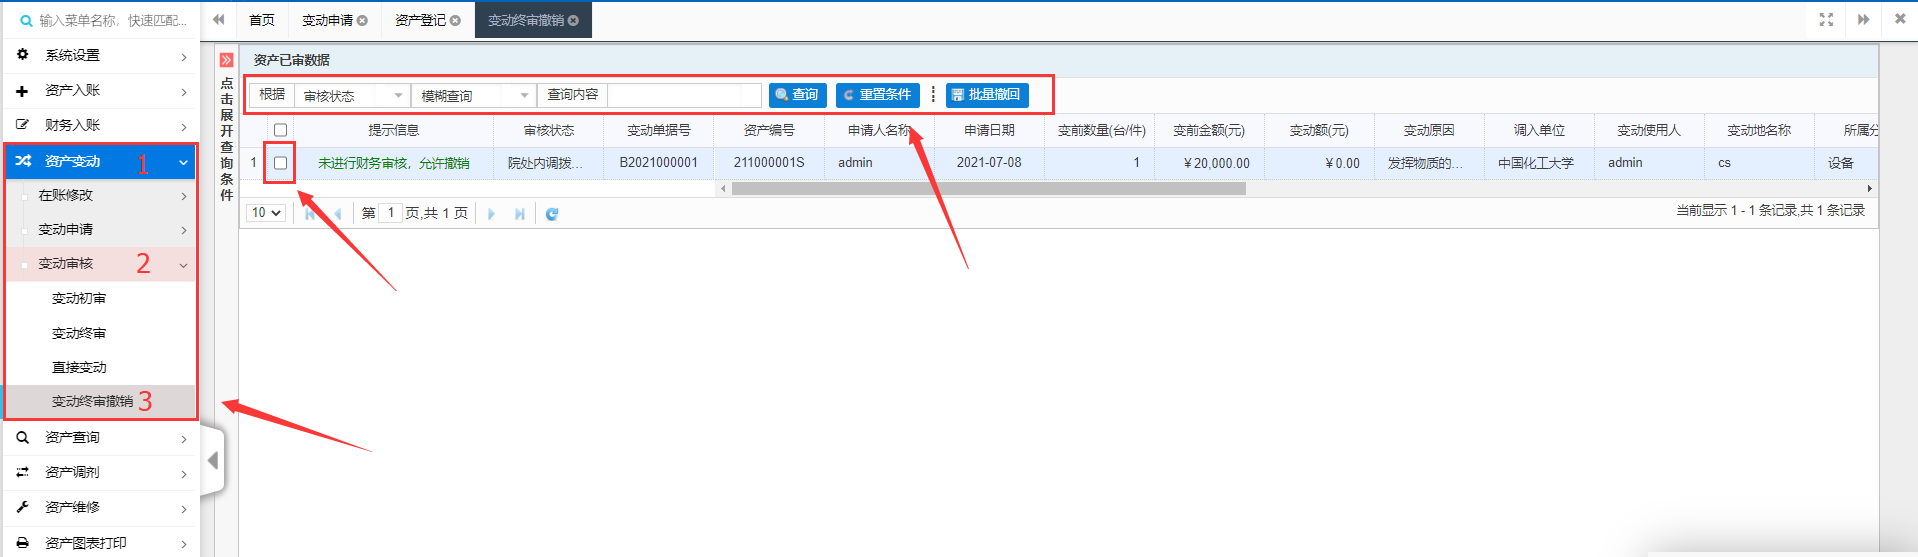The image size is (1918, 557).
Task: Click the fullscreen icon at top right
Action: (x=1826, y=20)
